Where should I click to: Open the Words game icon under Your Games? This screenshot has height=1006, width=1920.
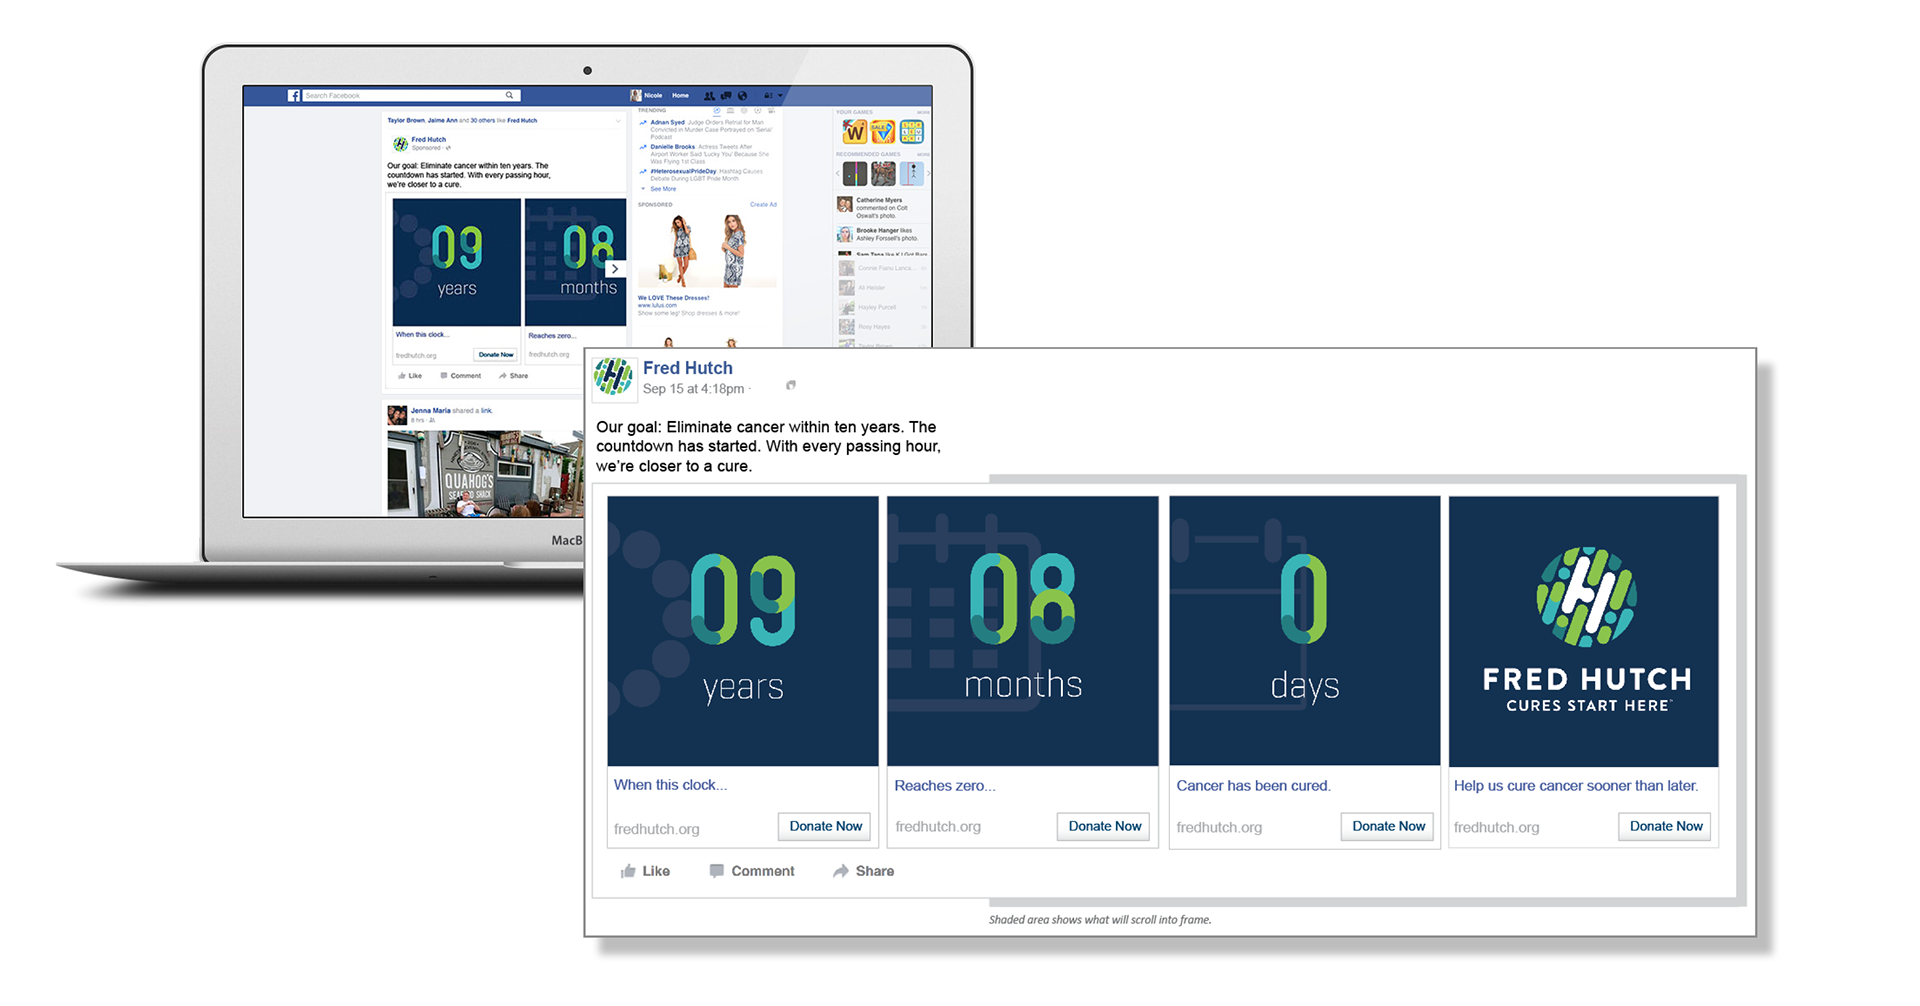855,132
